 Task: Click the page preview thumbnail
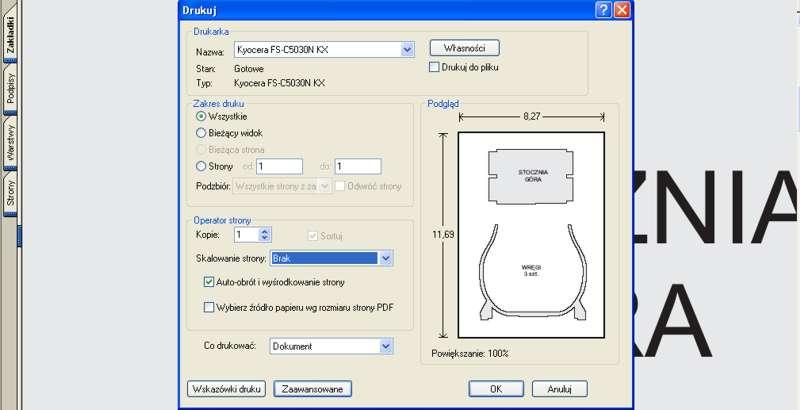531,235
